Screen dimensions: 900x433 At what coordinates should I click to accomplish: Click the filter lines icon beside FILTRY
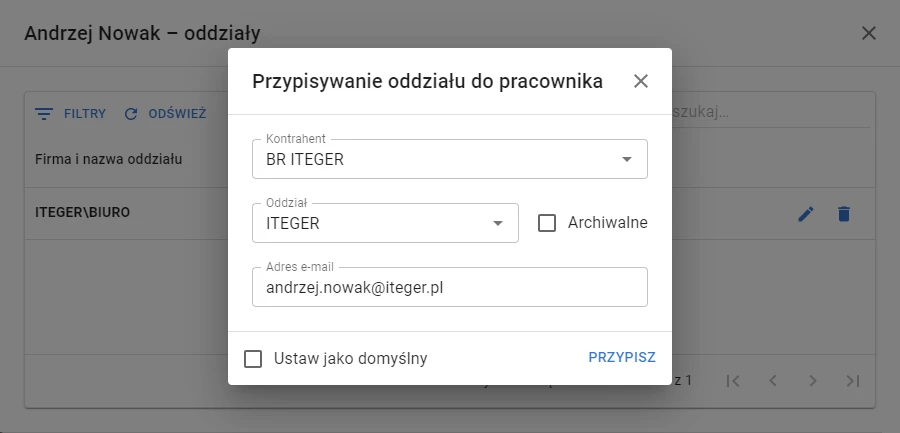(43, 114)
